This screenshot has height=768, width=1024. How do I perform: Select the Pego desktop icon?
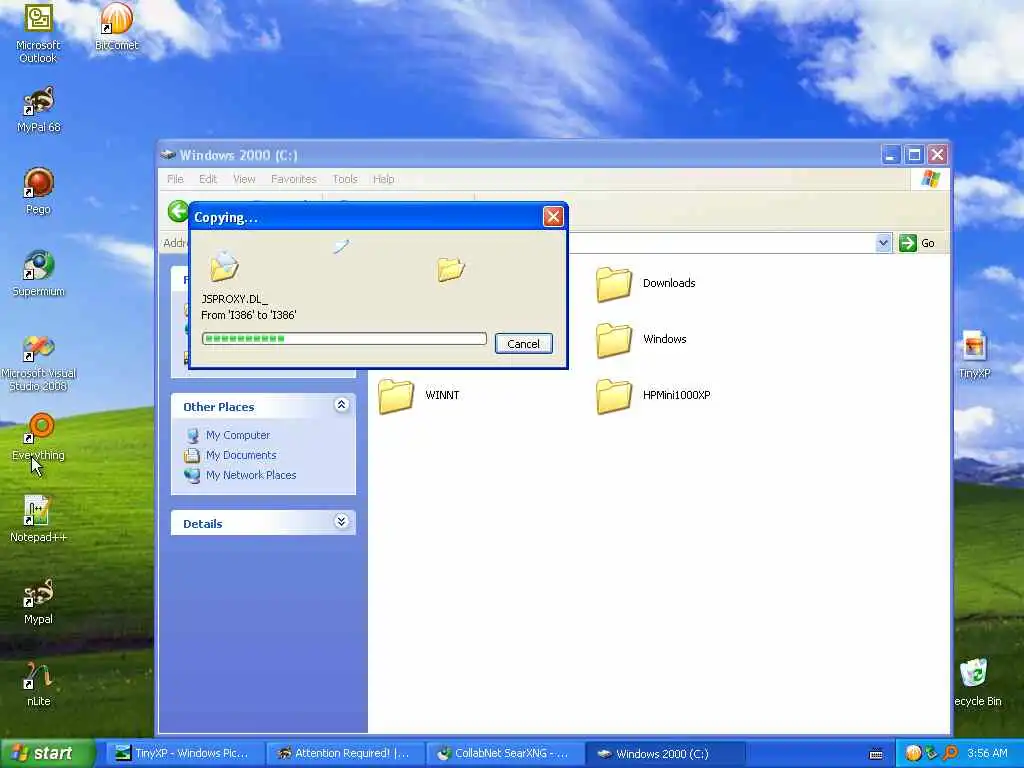point(38,191)
